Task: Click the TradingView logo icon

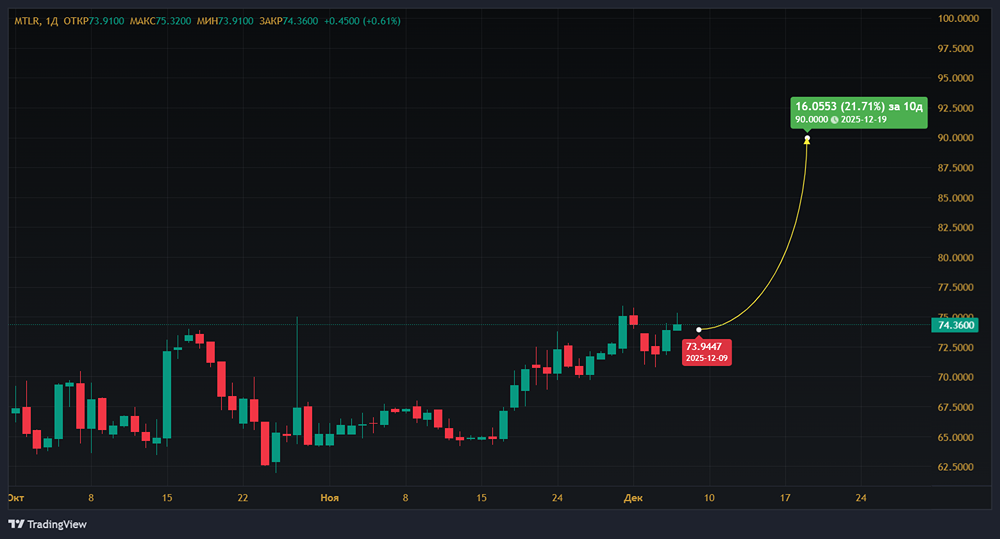Action: [x=16, y=524]
